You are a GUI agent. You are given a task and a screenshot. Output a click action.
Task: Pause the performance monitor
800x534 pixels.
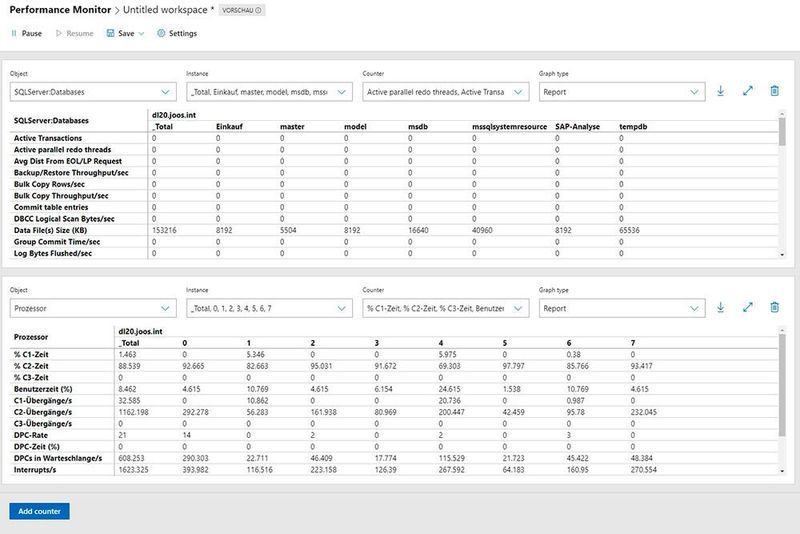[26, 33]
